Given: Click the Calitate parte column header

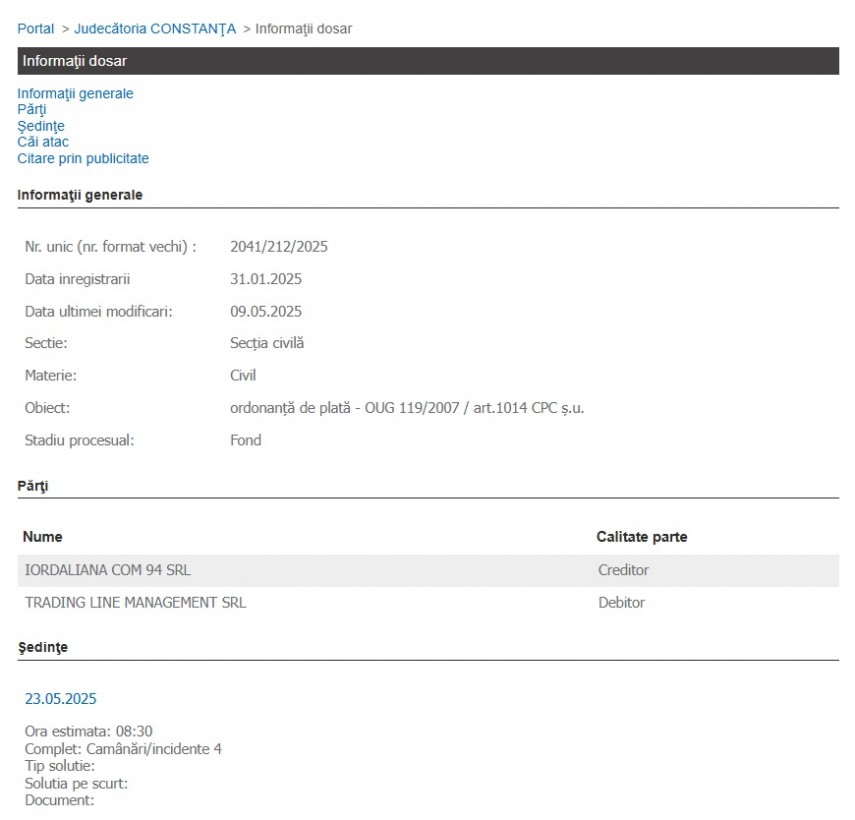Looking at the screenshot, I should coord(642,536).
